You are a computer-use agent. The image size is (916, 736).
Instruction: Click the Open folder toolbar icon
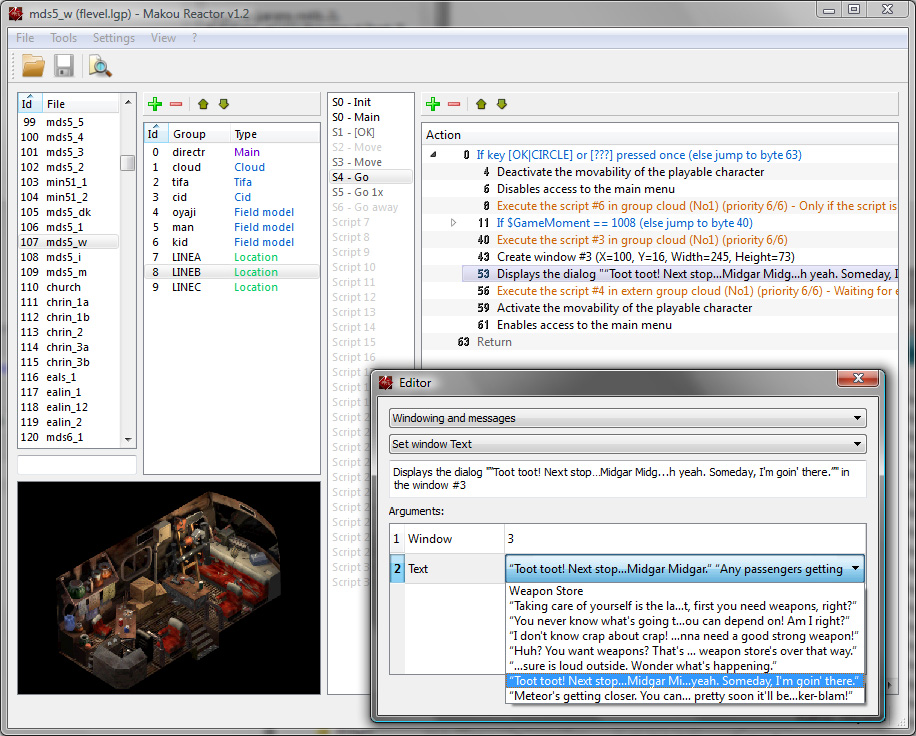pyautogui.click(x=33, y=66)
